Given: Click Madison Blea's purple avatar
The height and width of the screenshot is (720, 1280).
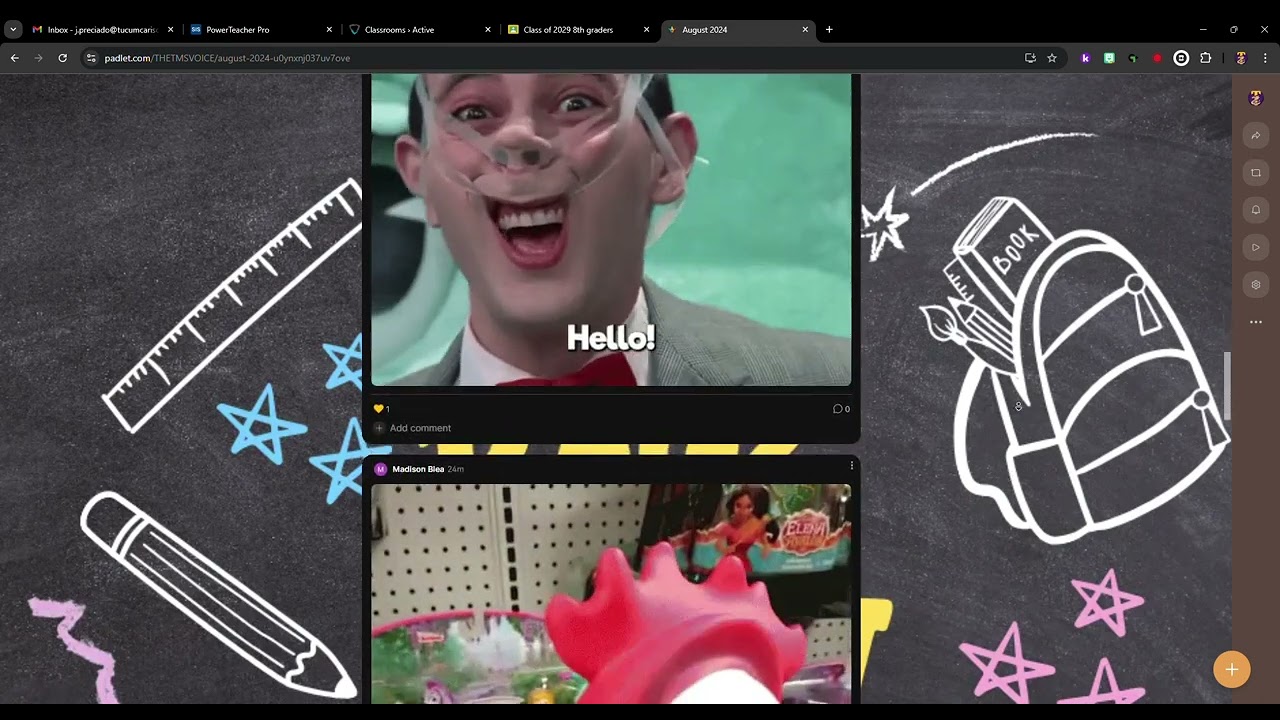Looking at the screenshot, I should [x=380, y=469].
